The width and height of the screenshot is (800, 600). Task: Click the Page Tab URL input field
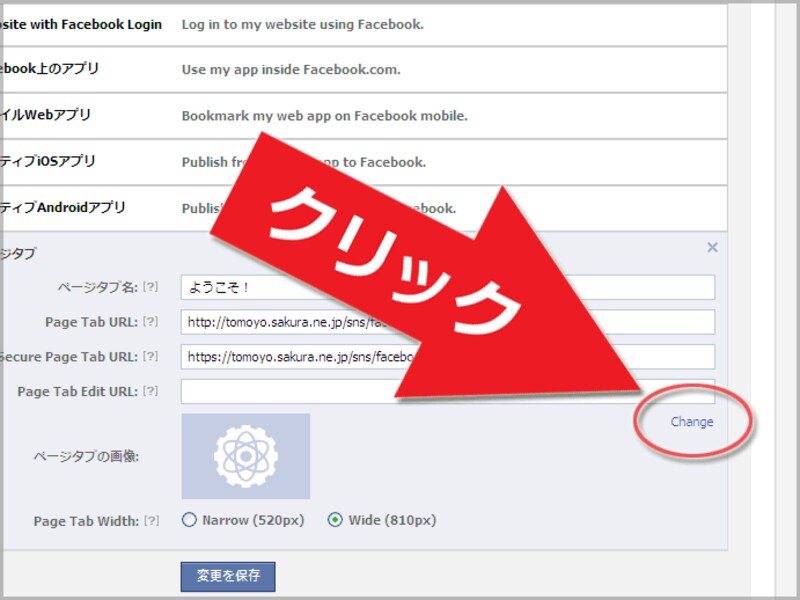click(447, 322)
